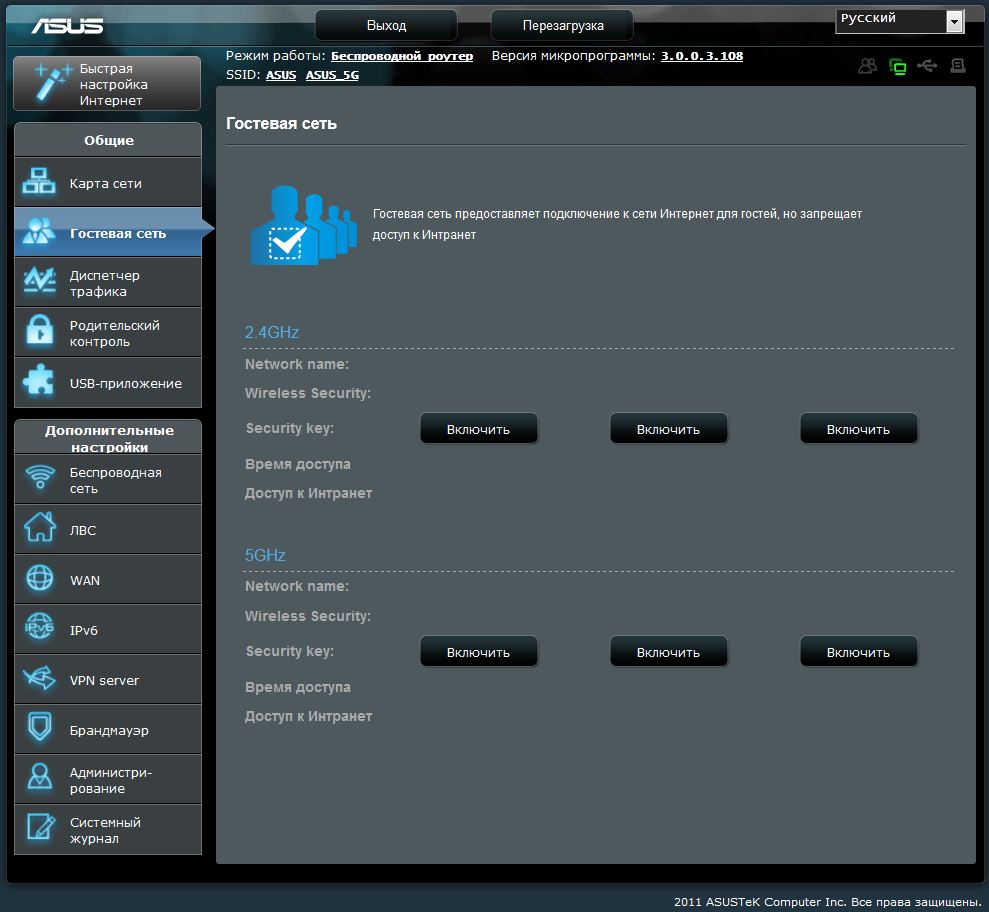This screenshot has height=912, width=989.
Task: Open VPN server settings
Action: (108, 679)
